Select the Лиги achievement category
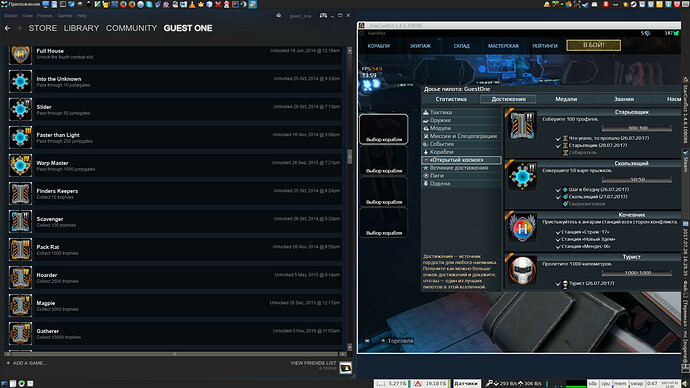 pos(461,176)
